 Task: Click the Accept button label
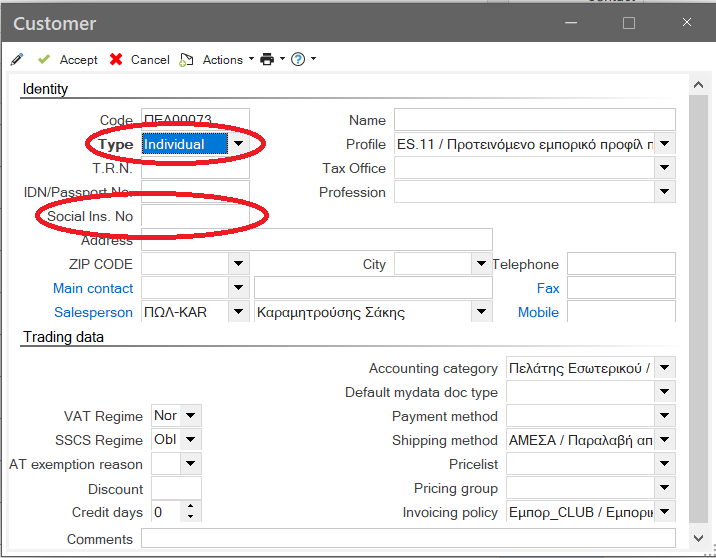(x=79, y=60)
